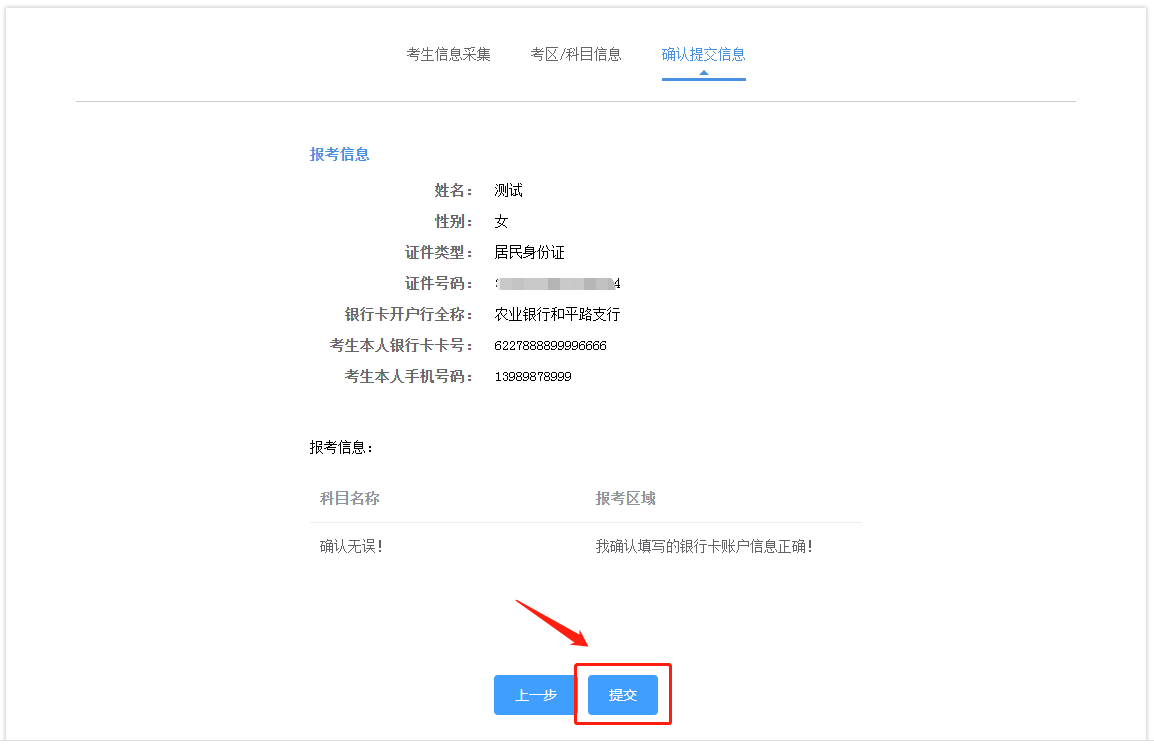
Task: Click the 提交 button
Action: 623,695
